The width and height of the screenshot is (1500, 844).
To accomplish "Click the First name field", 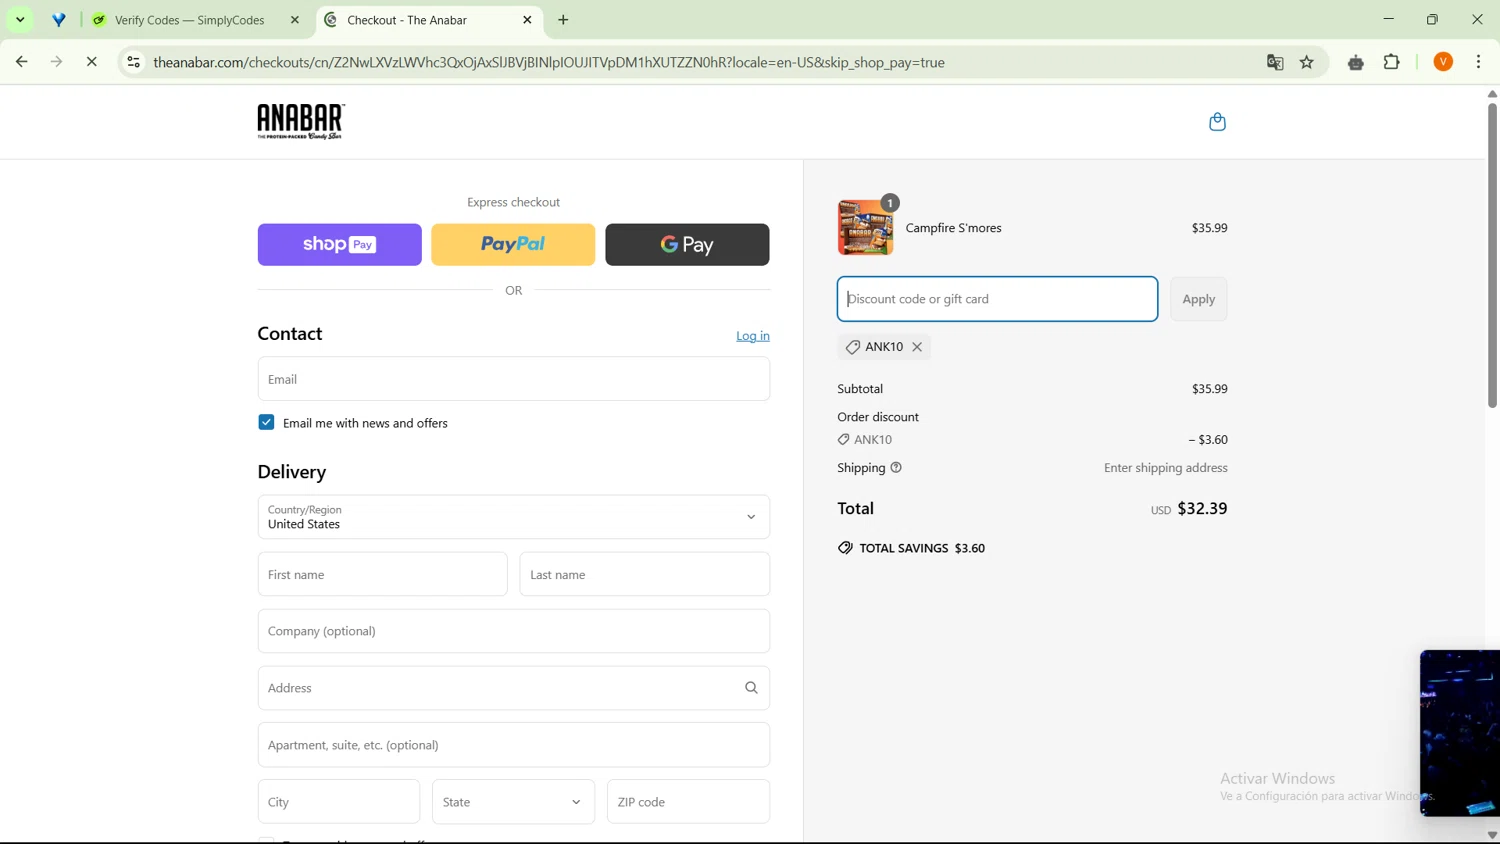I will pyautogui.click(x=383, y=575).
